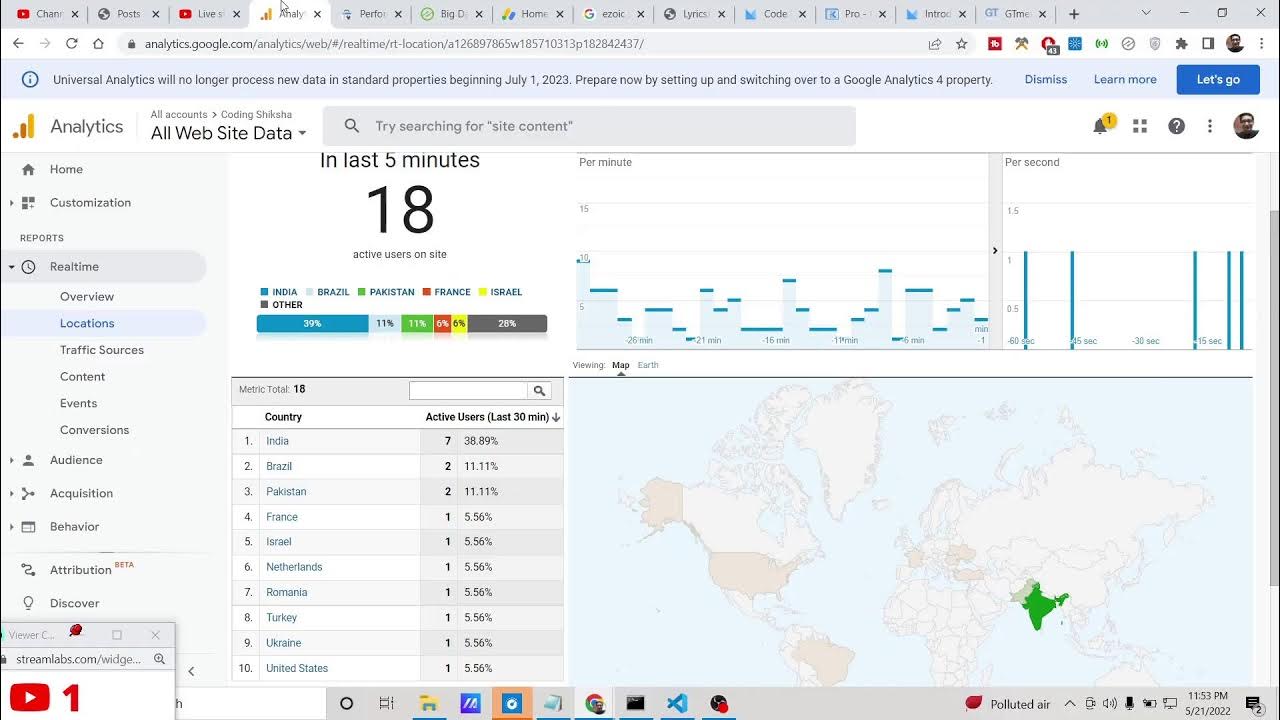Viewport: 1280px width, 720px height.
Task: Open the All Web Site Data dropdown
Action: (x=228, y=133)
